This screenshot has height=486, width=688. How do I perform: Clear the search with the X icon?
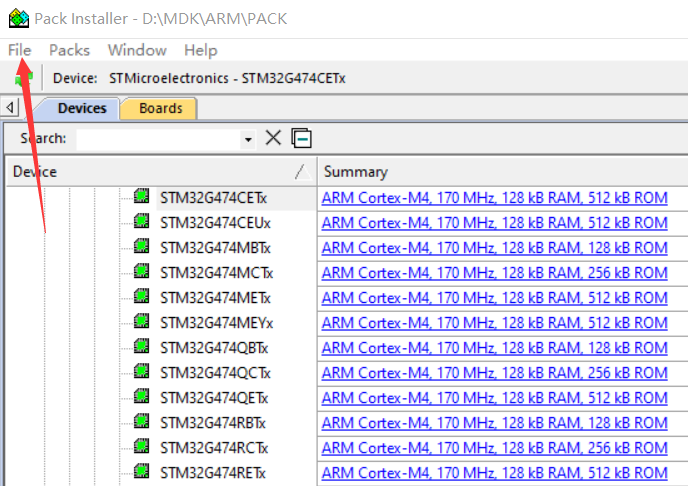(273, 138)
